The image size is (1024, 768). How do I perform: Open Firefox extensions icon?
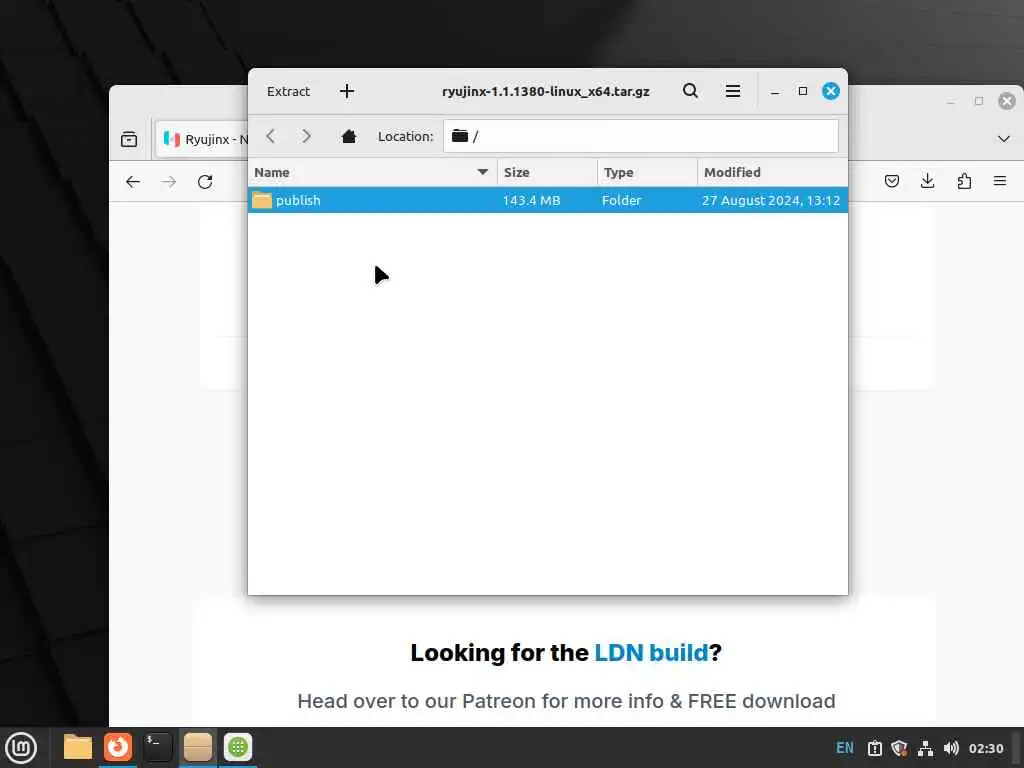click(964, 181)
